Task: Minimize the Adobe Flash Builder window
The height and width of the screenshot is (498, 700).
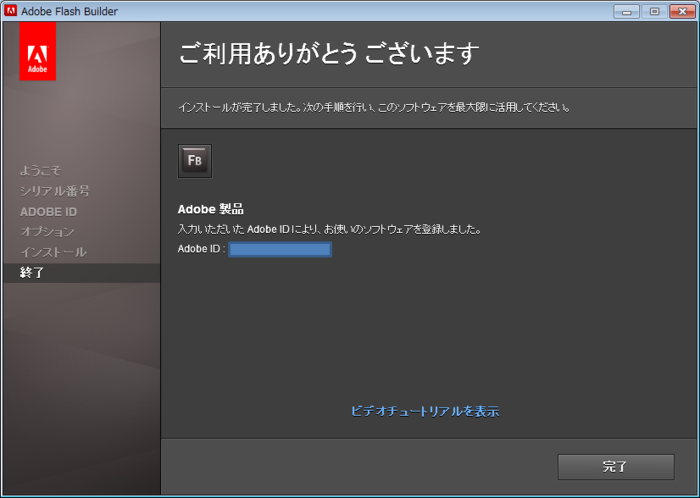Action: [x=626, y=12]
